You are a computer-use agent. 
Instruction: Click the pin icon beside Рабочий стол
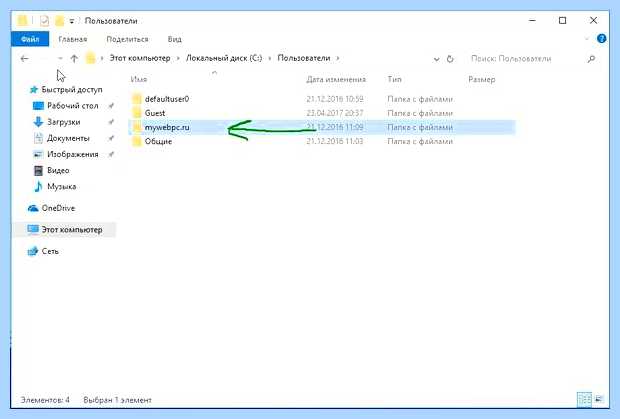point(111,106)
